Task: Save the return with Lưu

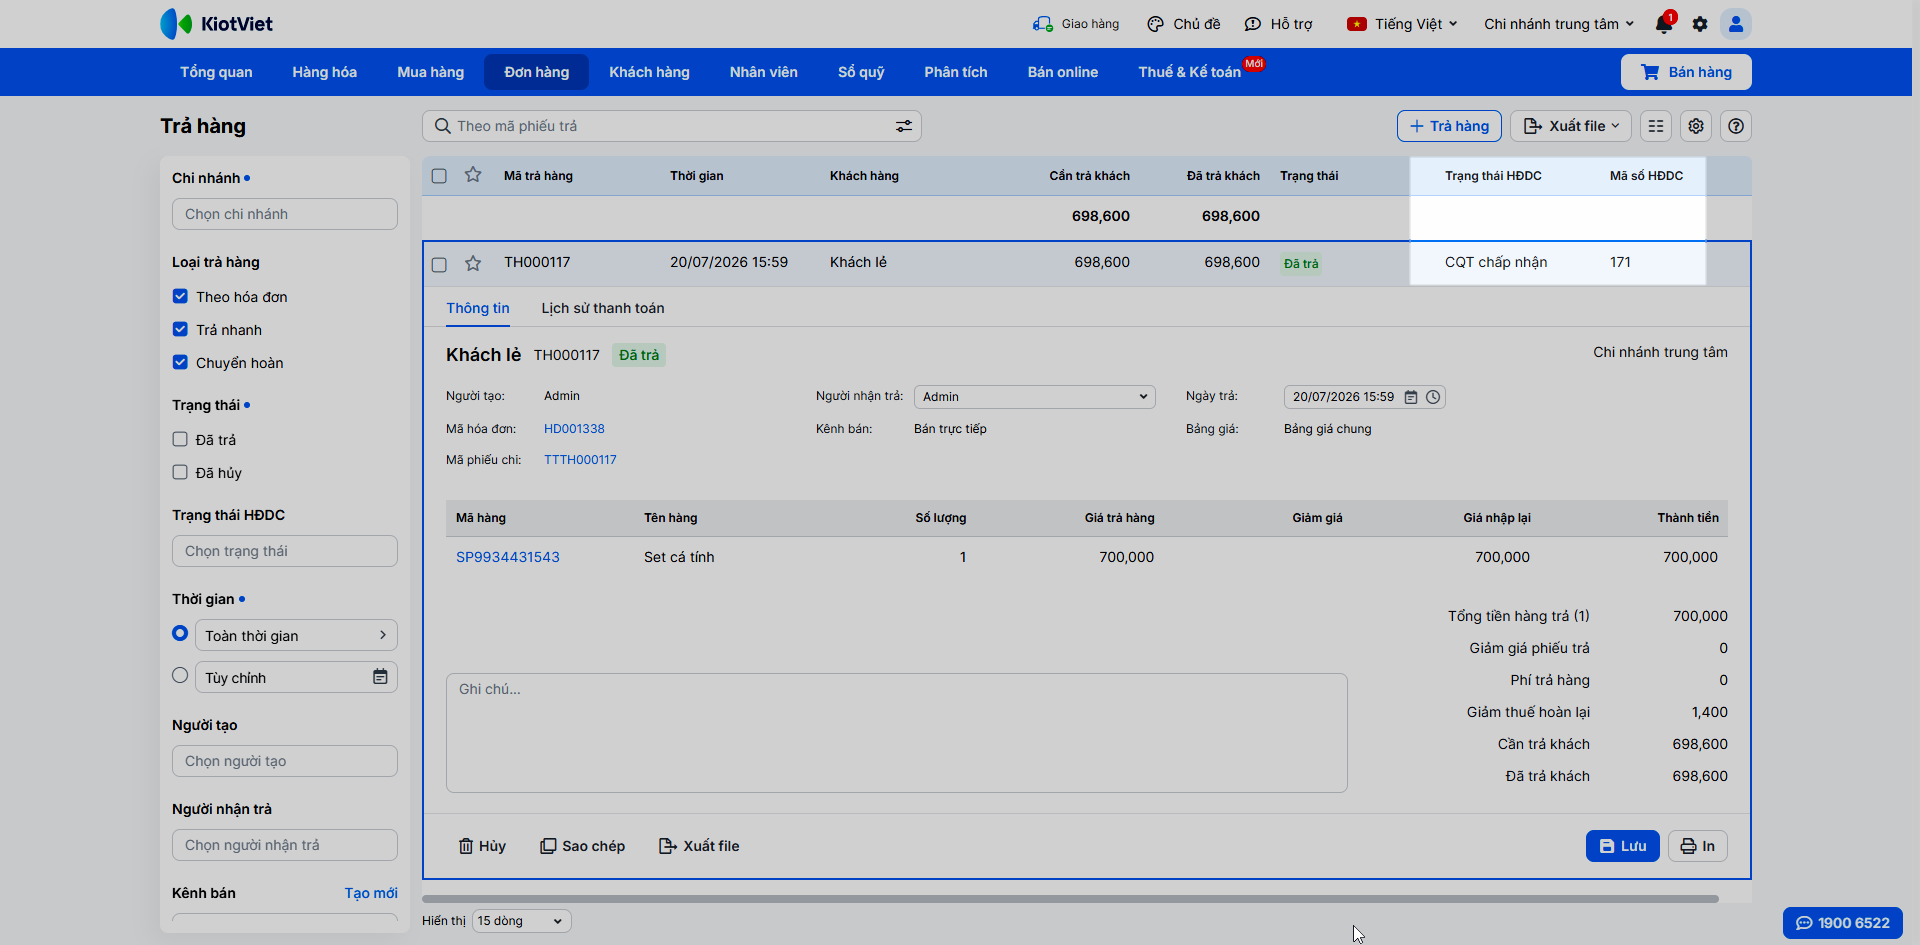Action: [x=1623, y=846]
